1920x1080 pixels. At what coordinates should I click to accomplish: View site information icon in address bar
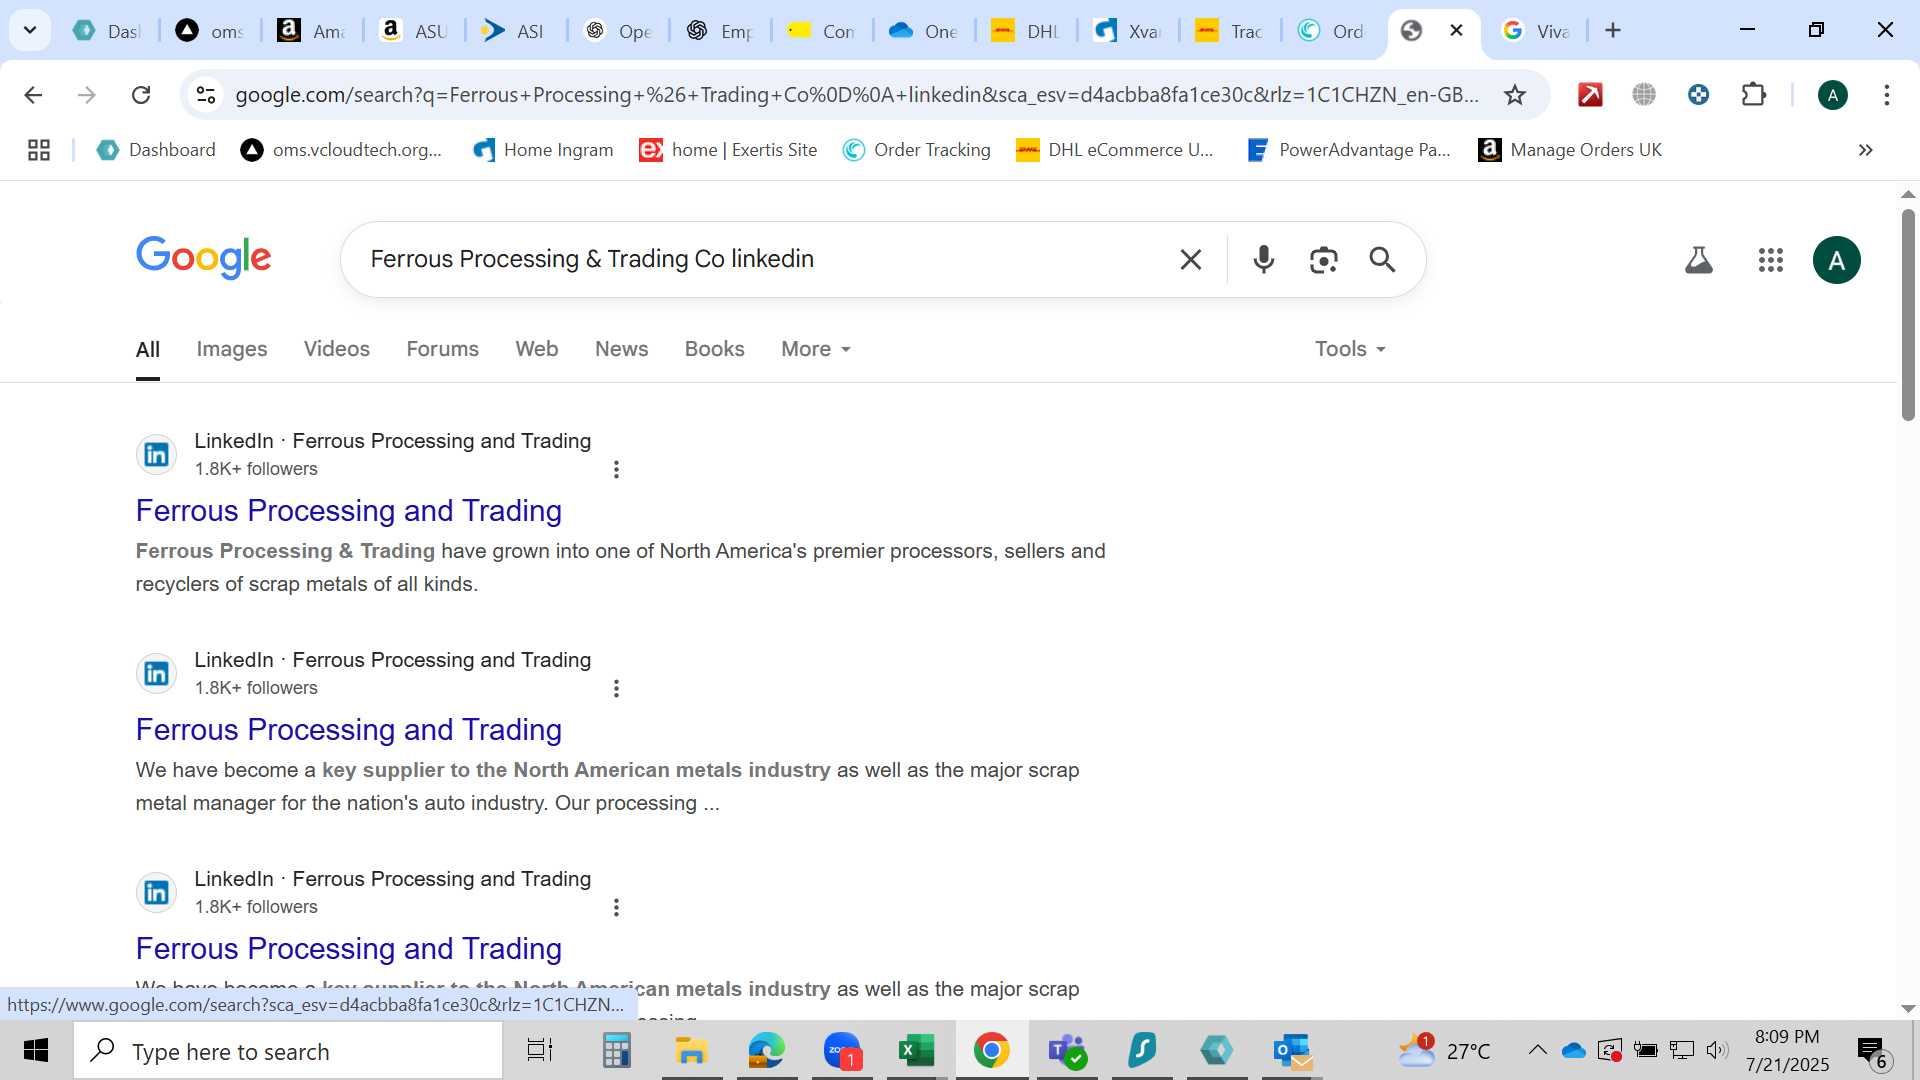point(206,95)
